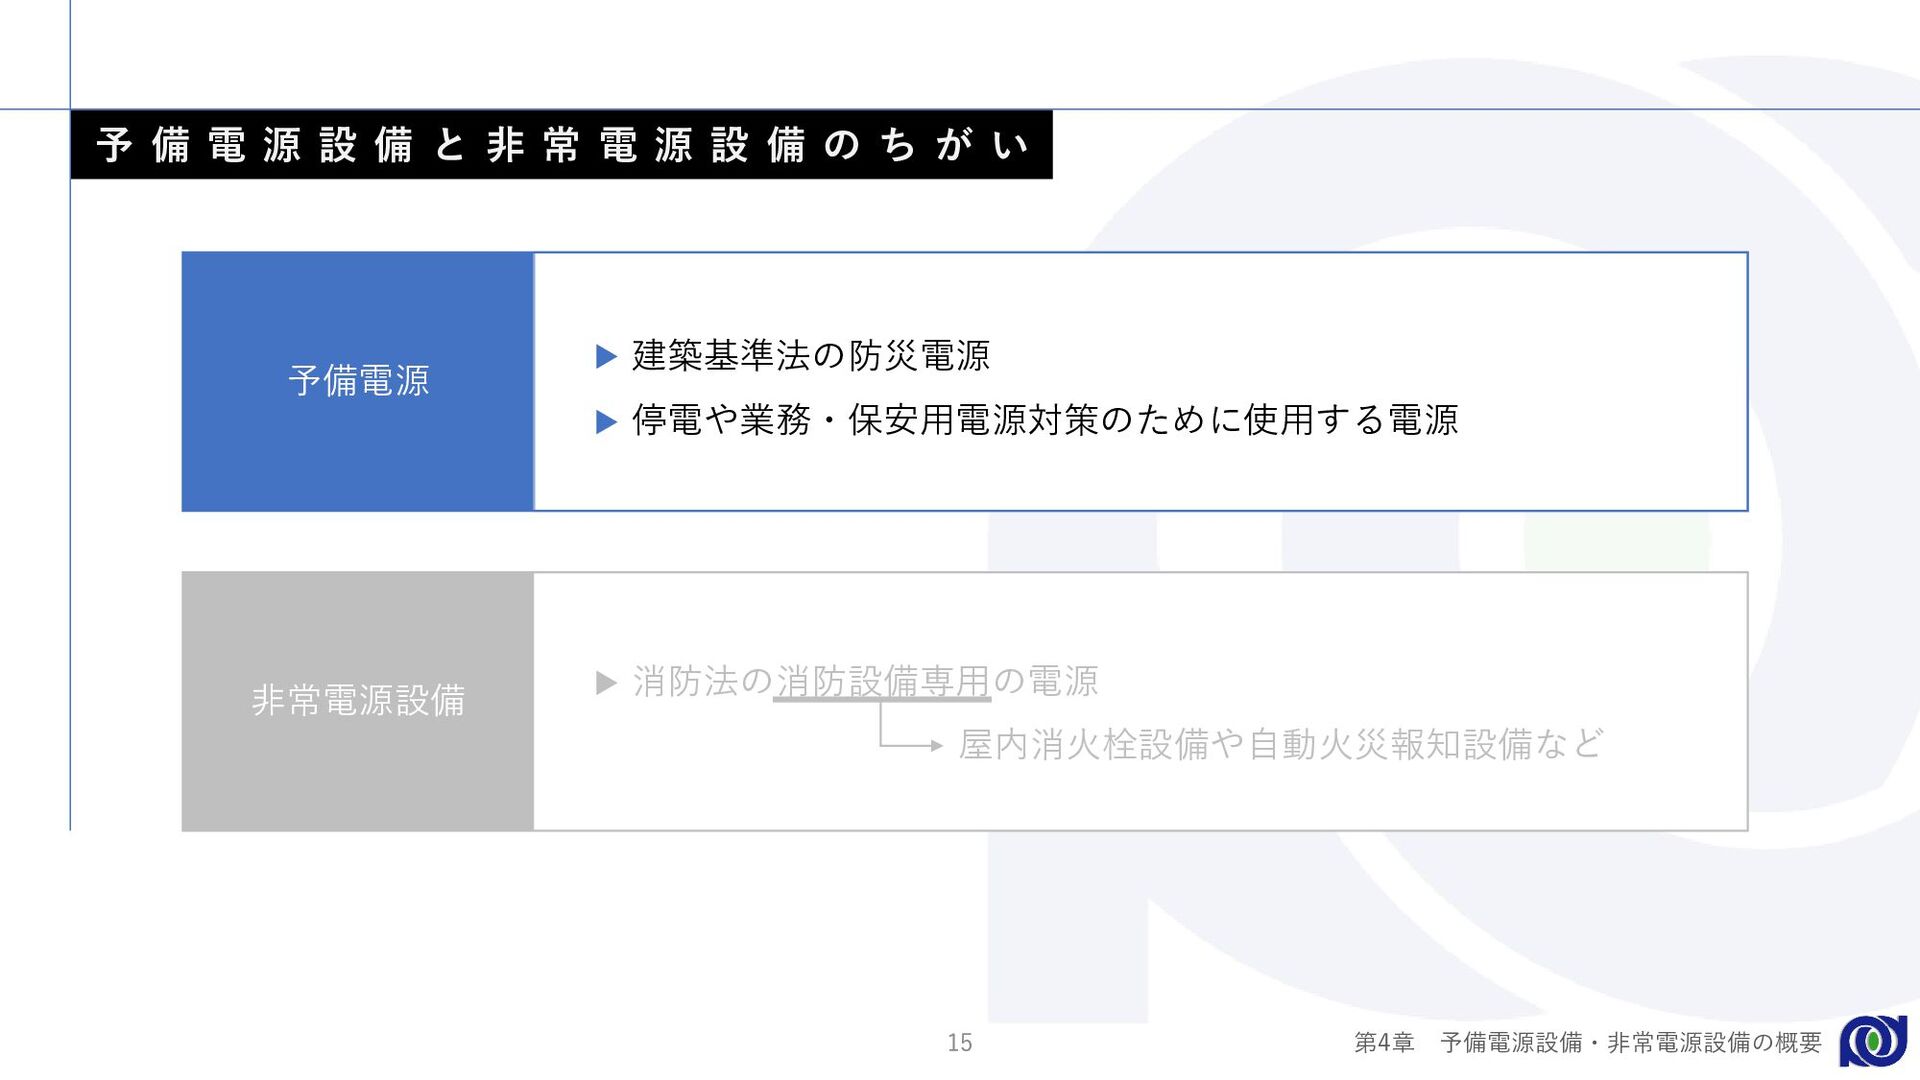Click the underlined 消防設備専用 text
This screenshot has width=1920, height=1080.
click(882, 682)
